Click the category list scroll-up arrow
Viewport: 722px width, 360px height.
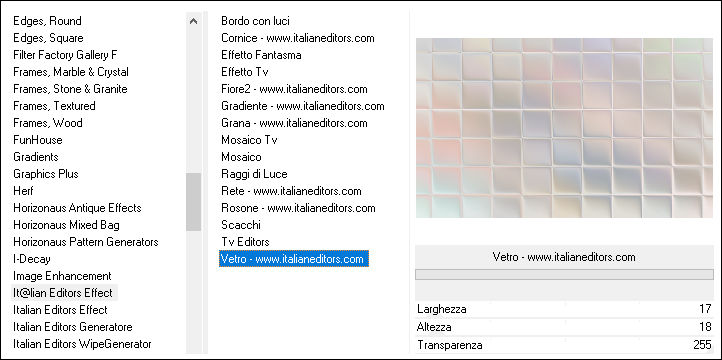[x=194, y=21]
